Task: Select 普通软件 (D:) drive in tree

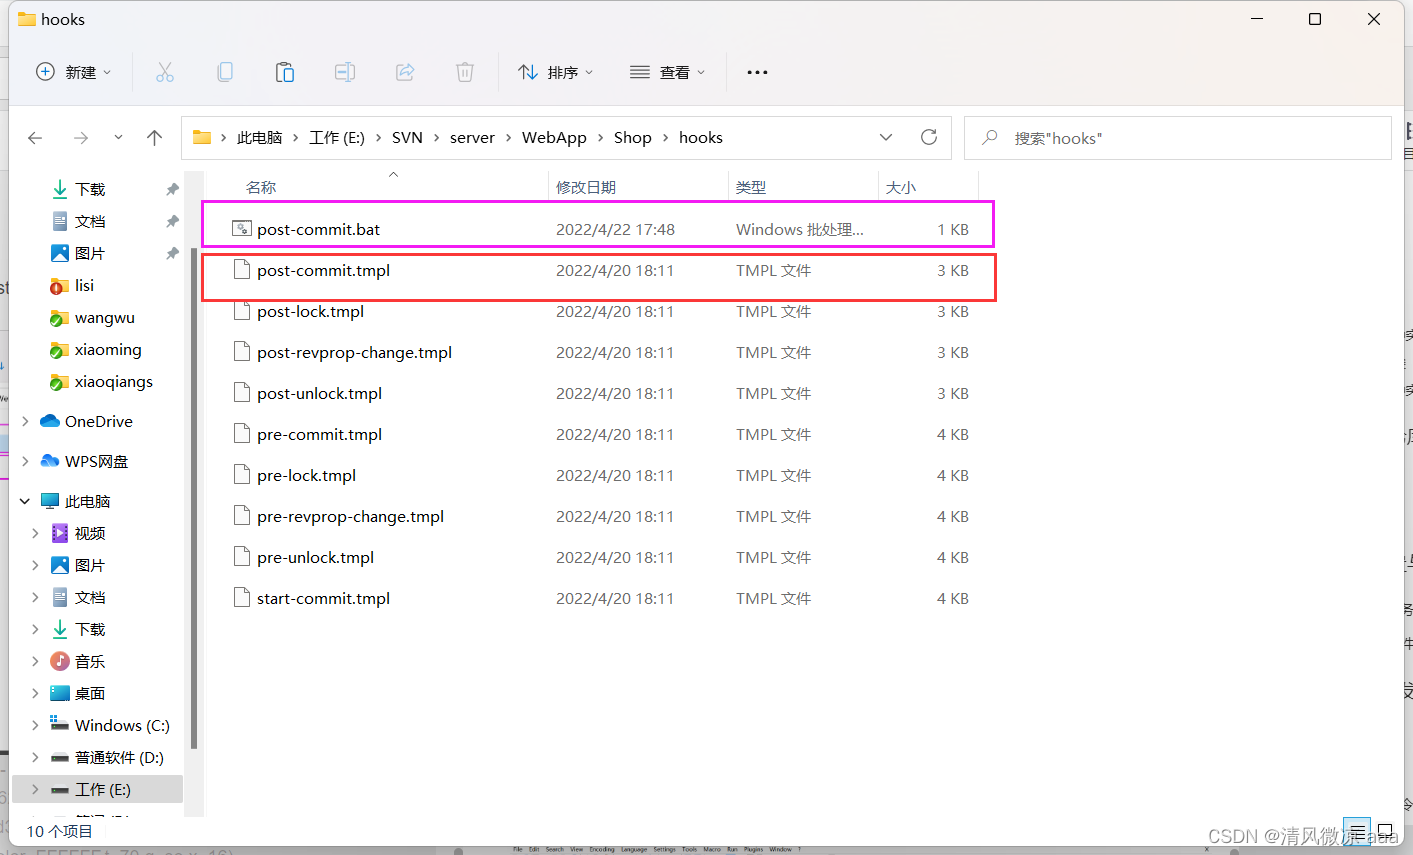Action: point(119,757)
